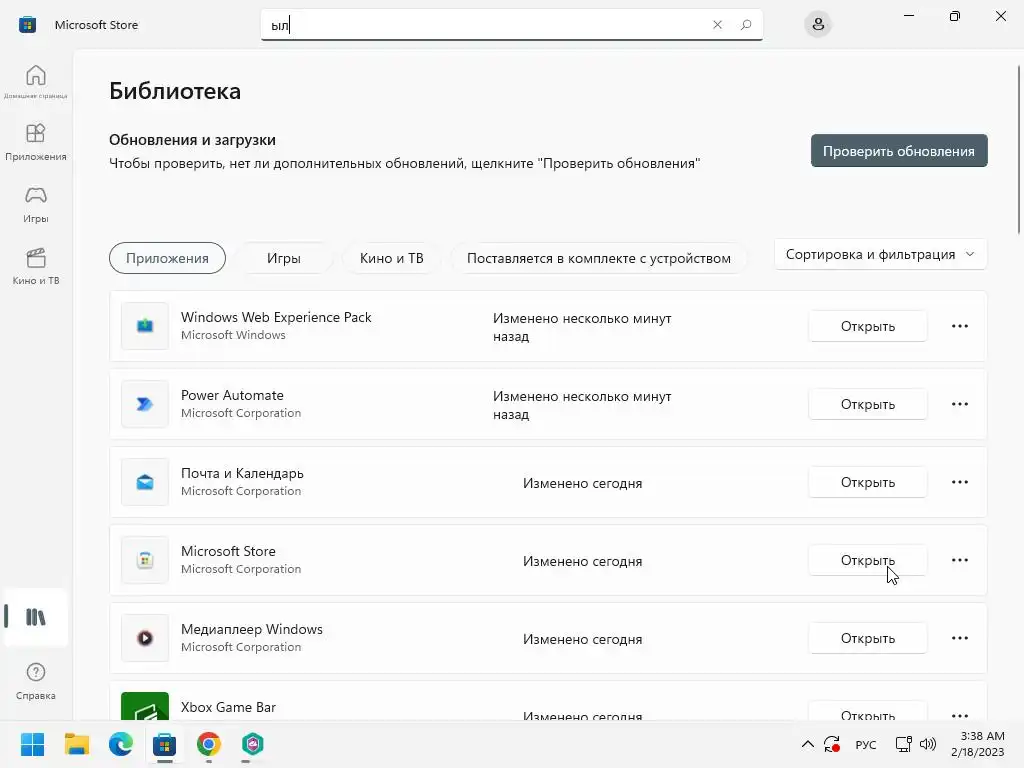Click the user account profile icon
The image size is (1024, 768).
click(818, 25)
